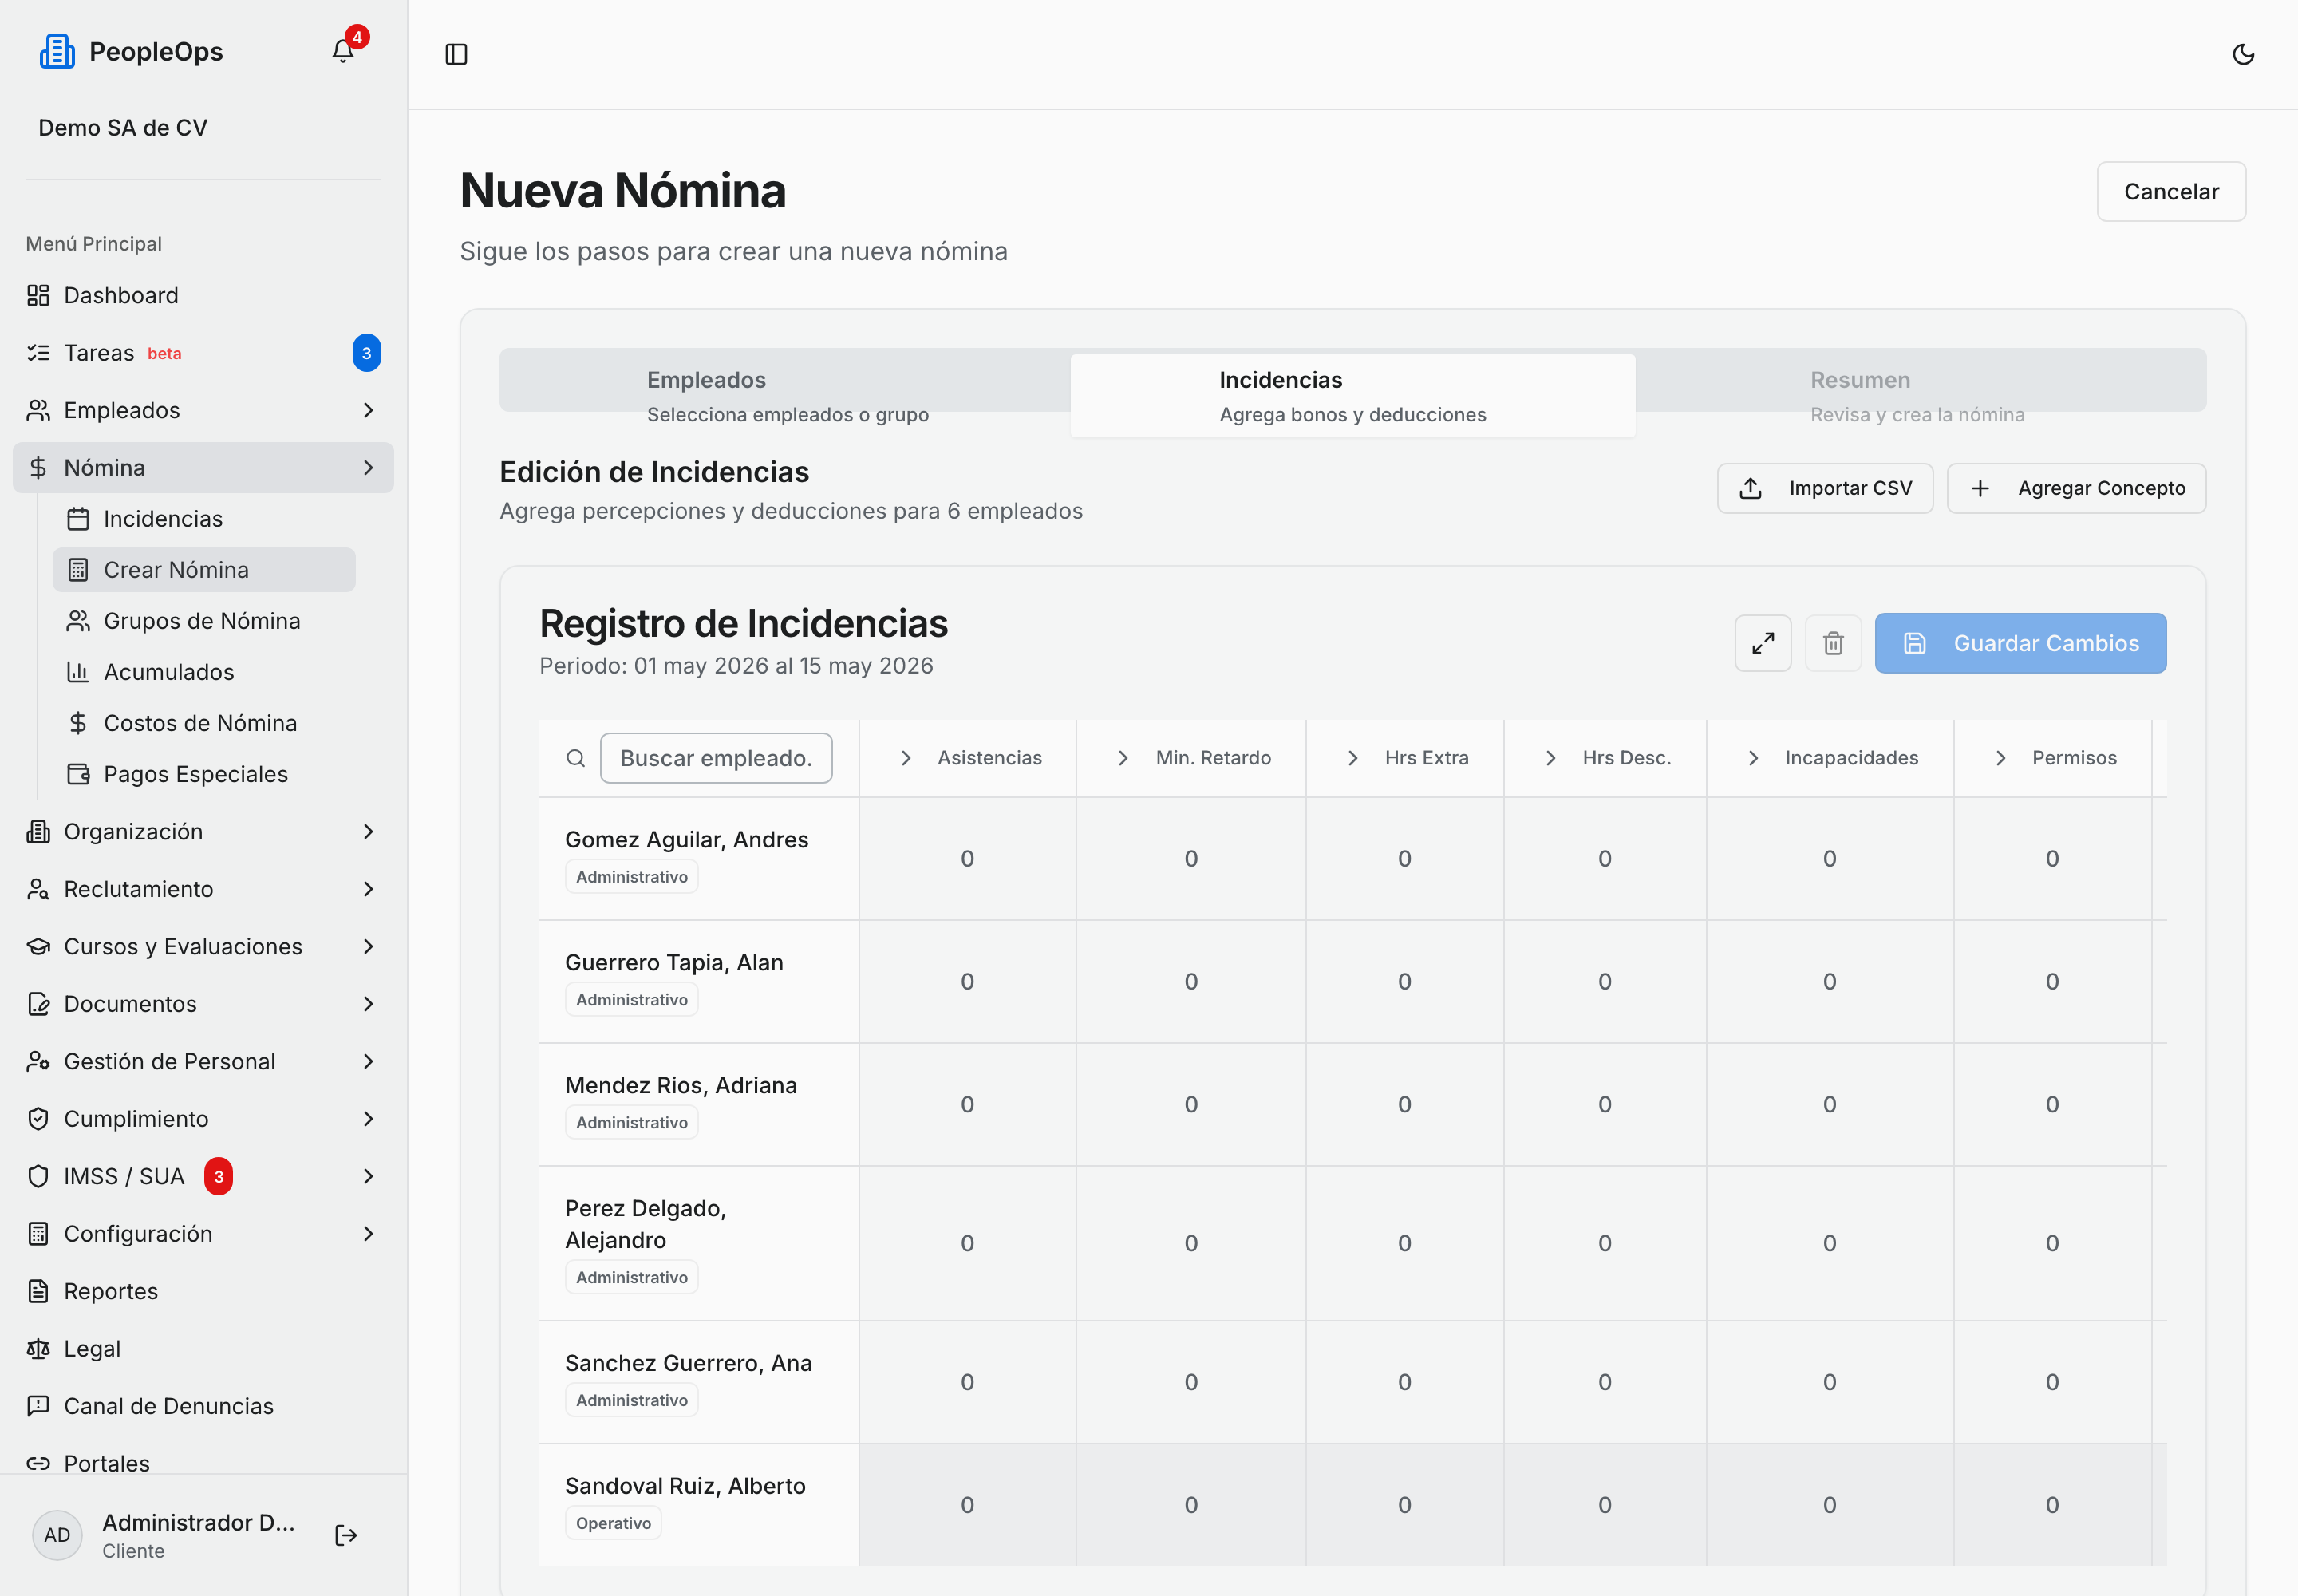Image resolution: width=2298 pixels, height=1596 pixels.
Task: Click the Acumulados bar chart icon
Action: (78, 672)
